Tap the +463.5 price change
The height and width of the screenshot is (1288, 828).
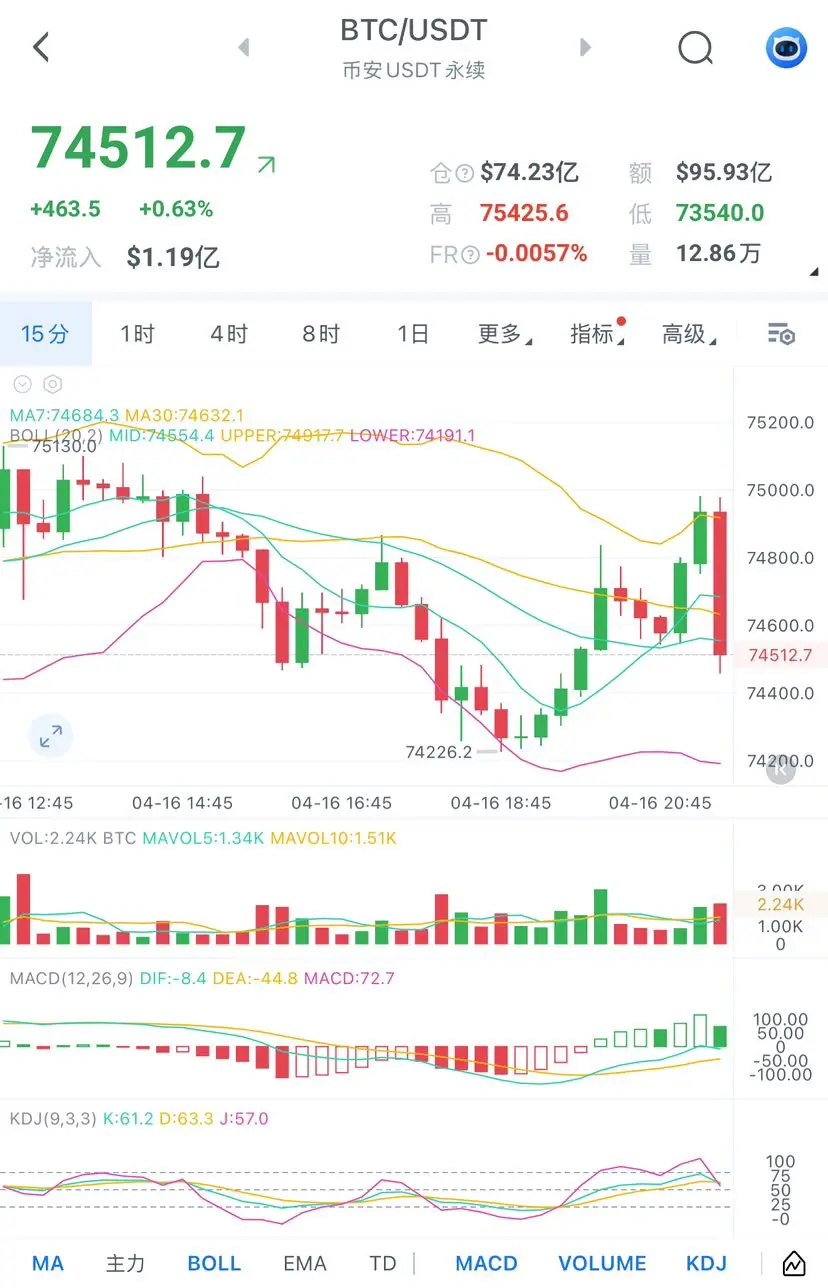point(65,209)
